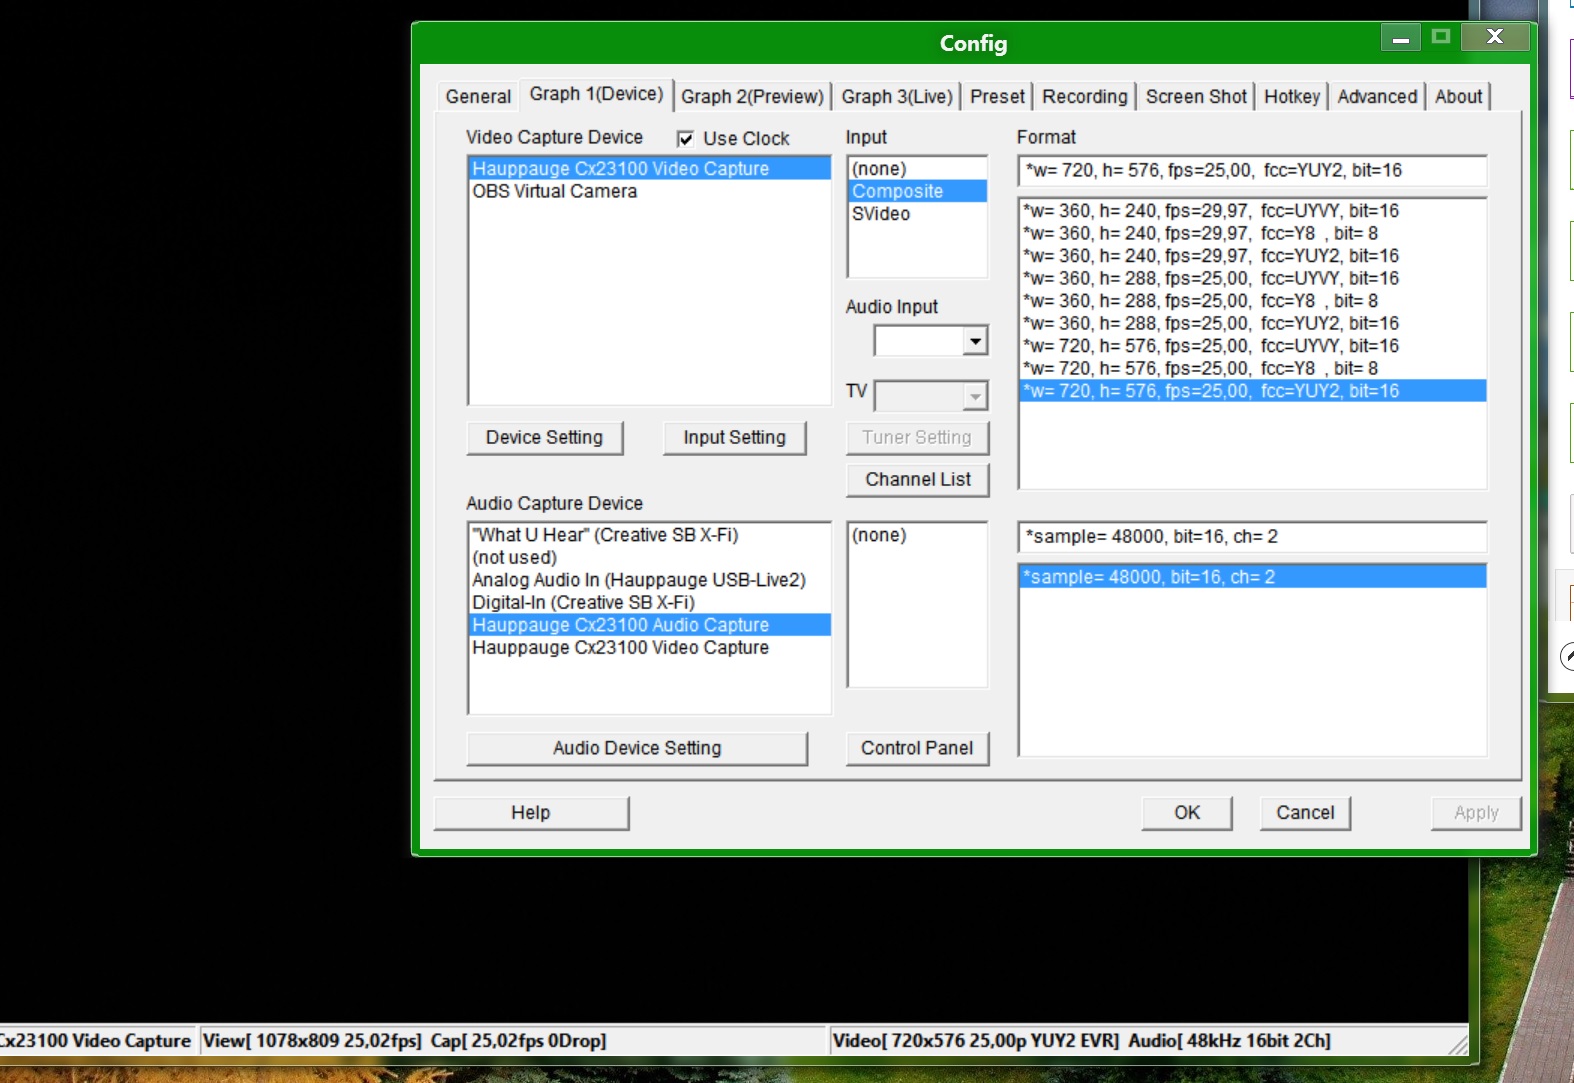The height and width of the screenshot is (1083, 1574).
Task: Select format 720x576 25,00 UYVY
Action: click(x=1252, y=346)
